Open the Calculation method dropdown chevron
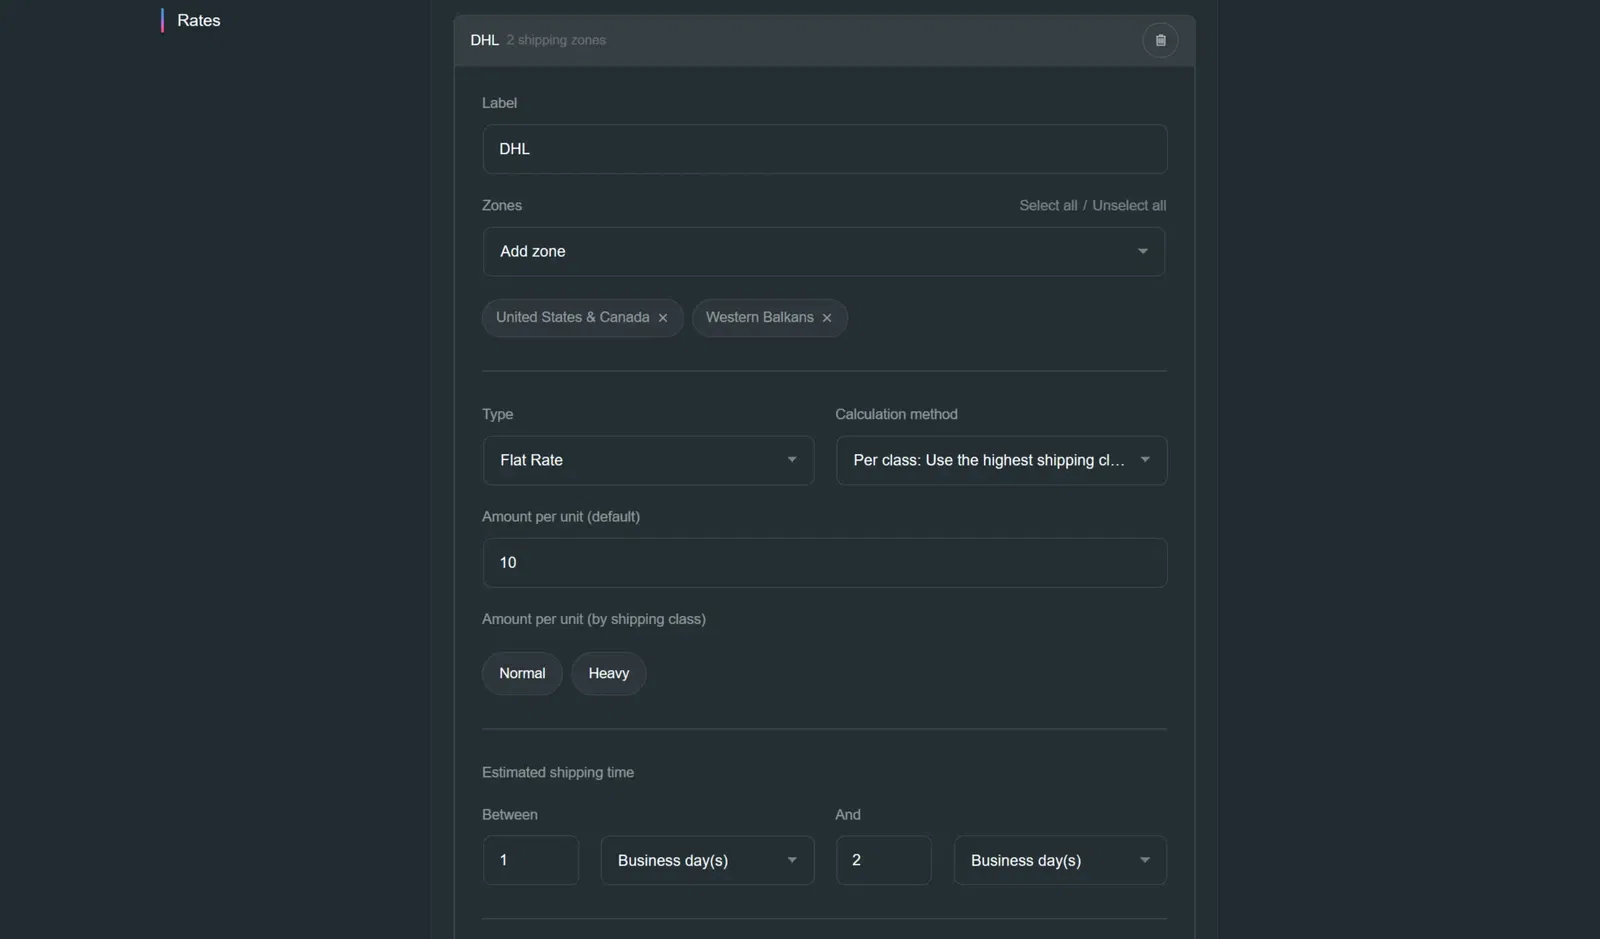1600x939 pixels. coord(1146,460)
